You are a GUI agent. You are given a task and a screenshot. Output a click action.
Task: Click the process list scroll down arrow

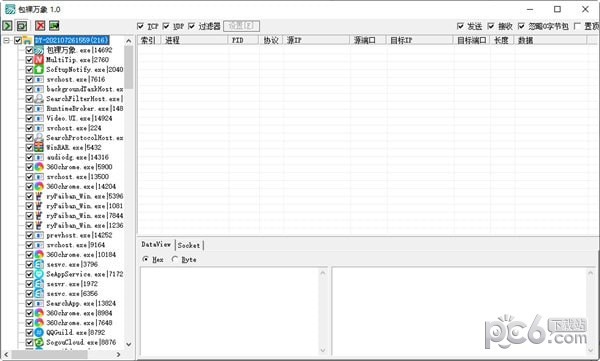click(129, 344)
